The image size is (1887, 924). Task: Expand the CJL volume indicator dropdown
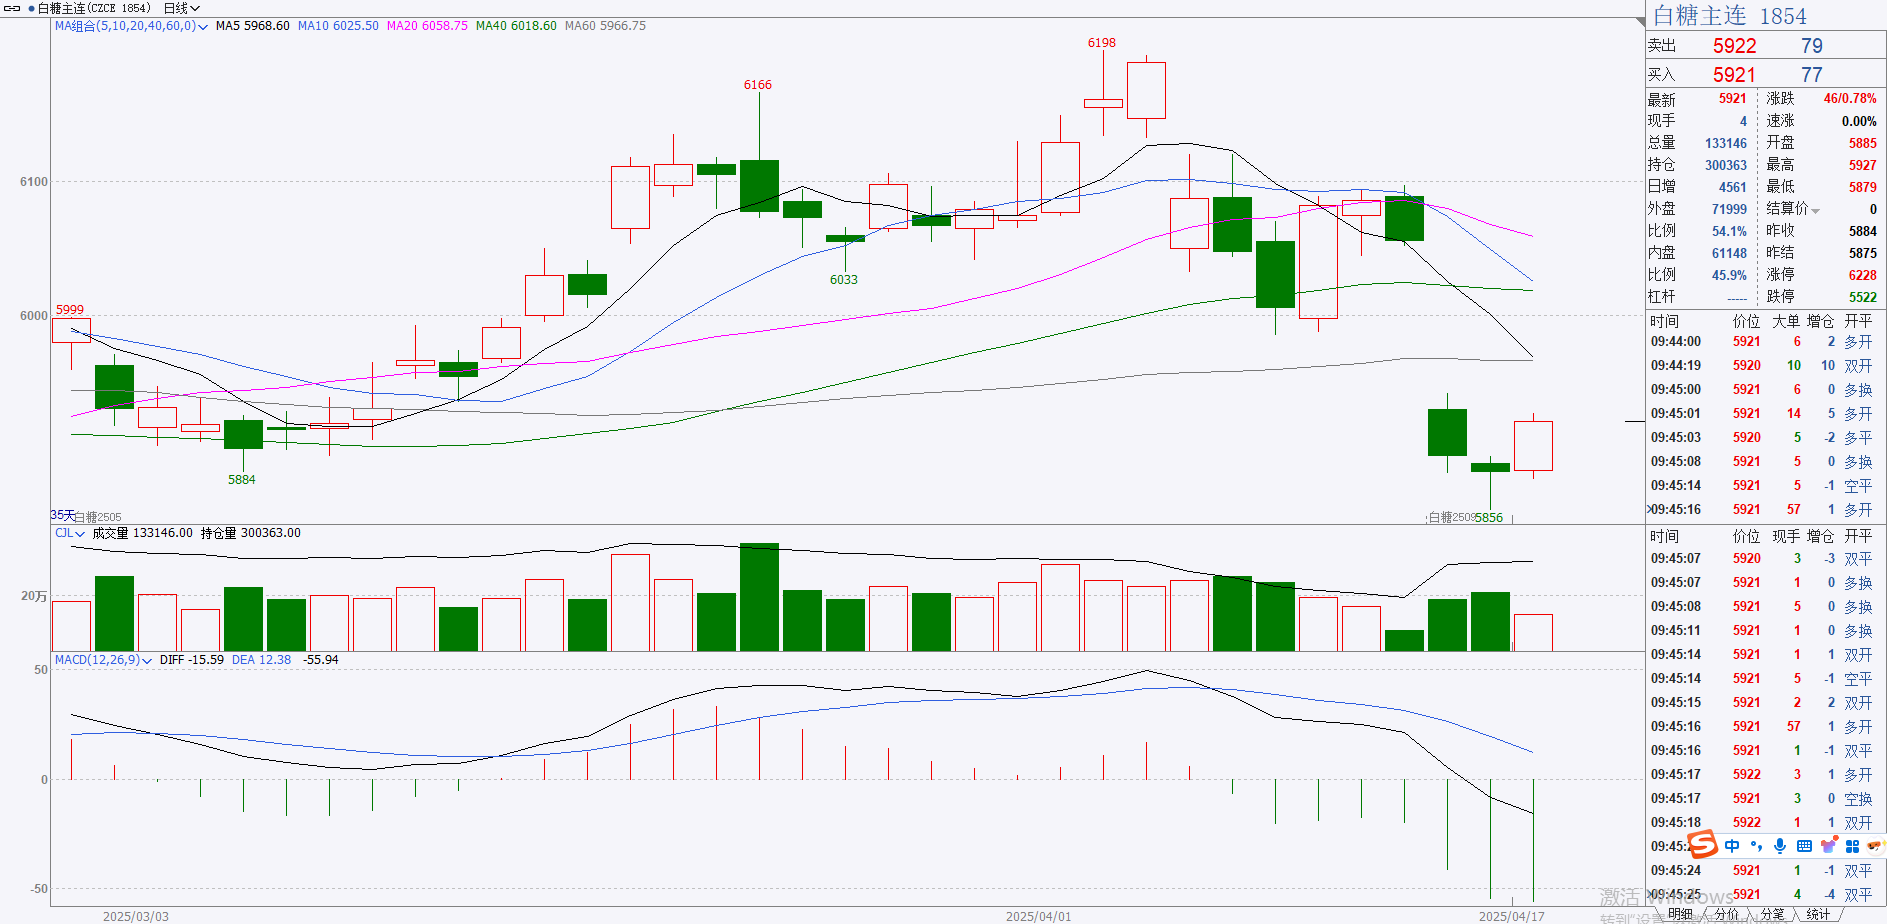tap(70, 533)
